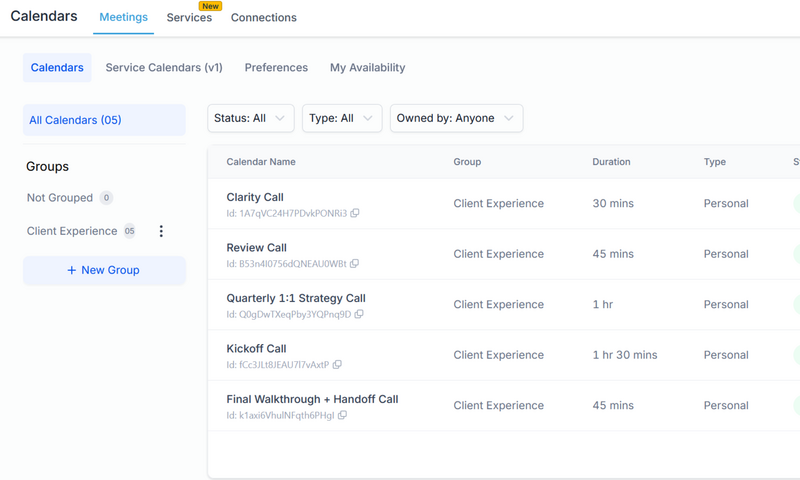Switch to My Availability tab
This screenshot has height=480, width=800.
(x=367, y=68)
